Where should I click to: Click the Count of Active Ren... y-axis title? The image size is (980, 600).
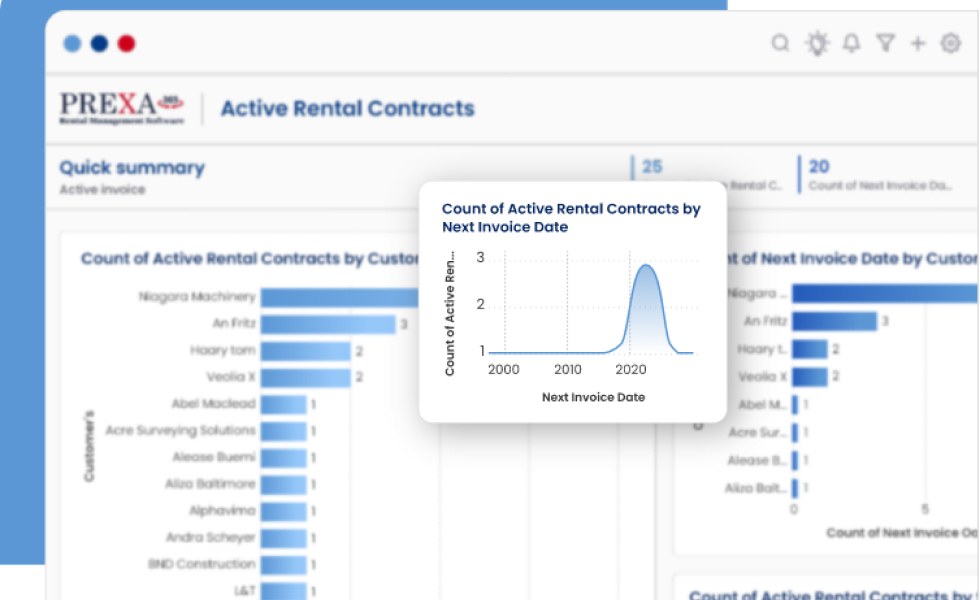449,314
